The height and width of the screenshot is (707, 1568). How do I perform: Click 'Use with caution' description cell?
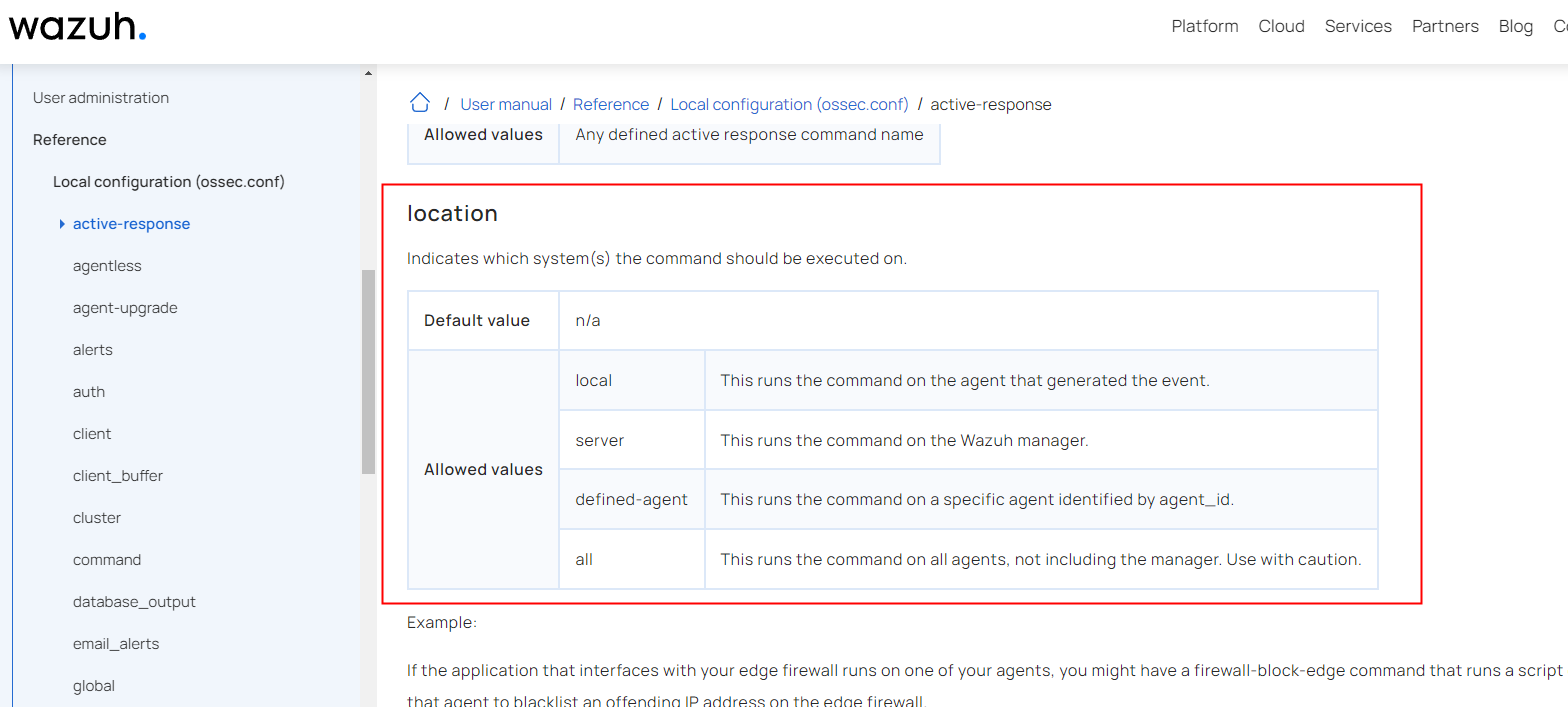1041,559
